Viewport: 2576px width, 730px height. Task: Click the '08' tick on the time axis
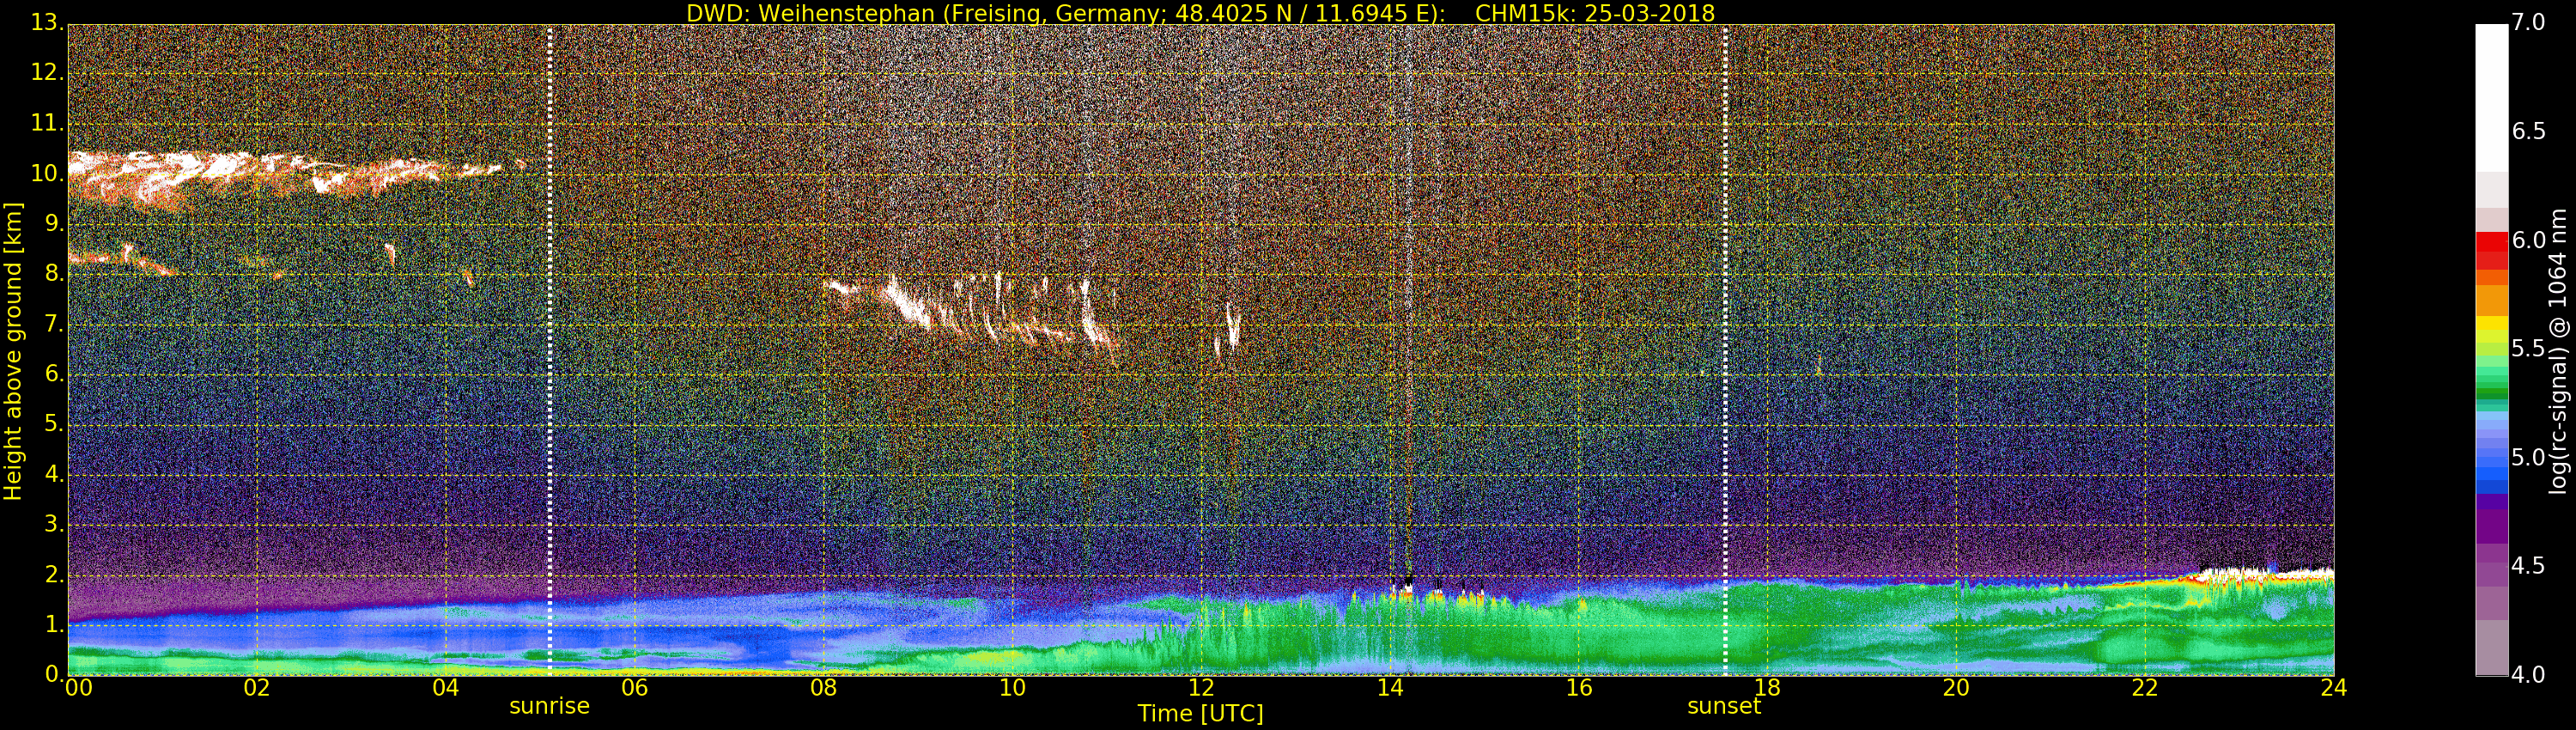click(823, 688)
